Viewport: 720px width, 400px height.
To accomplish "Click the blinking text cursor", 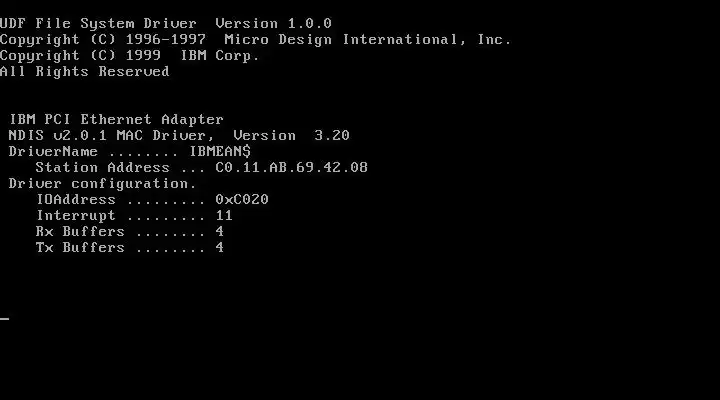I will [5, 318].
